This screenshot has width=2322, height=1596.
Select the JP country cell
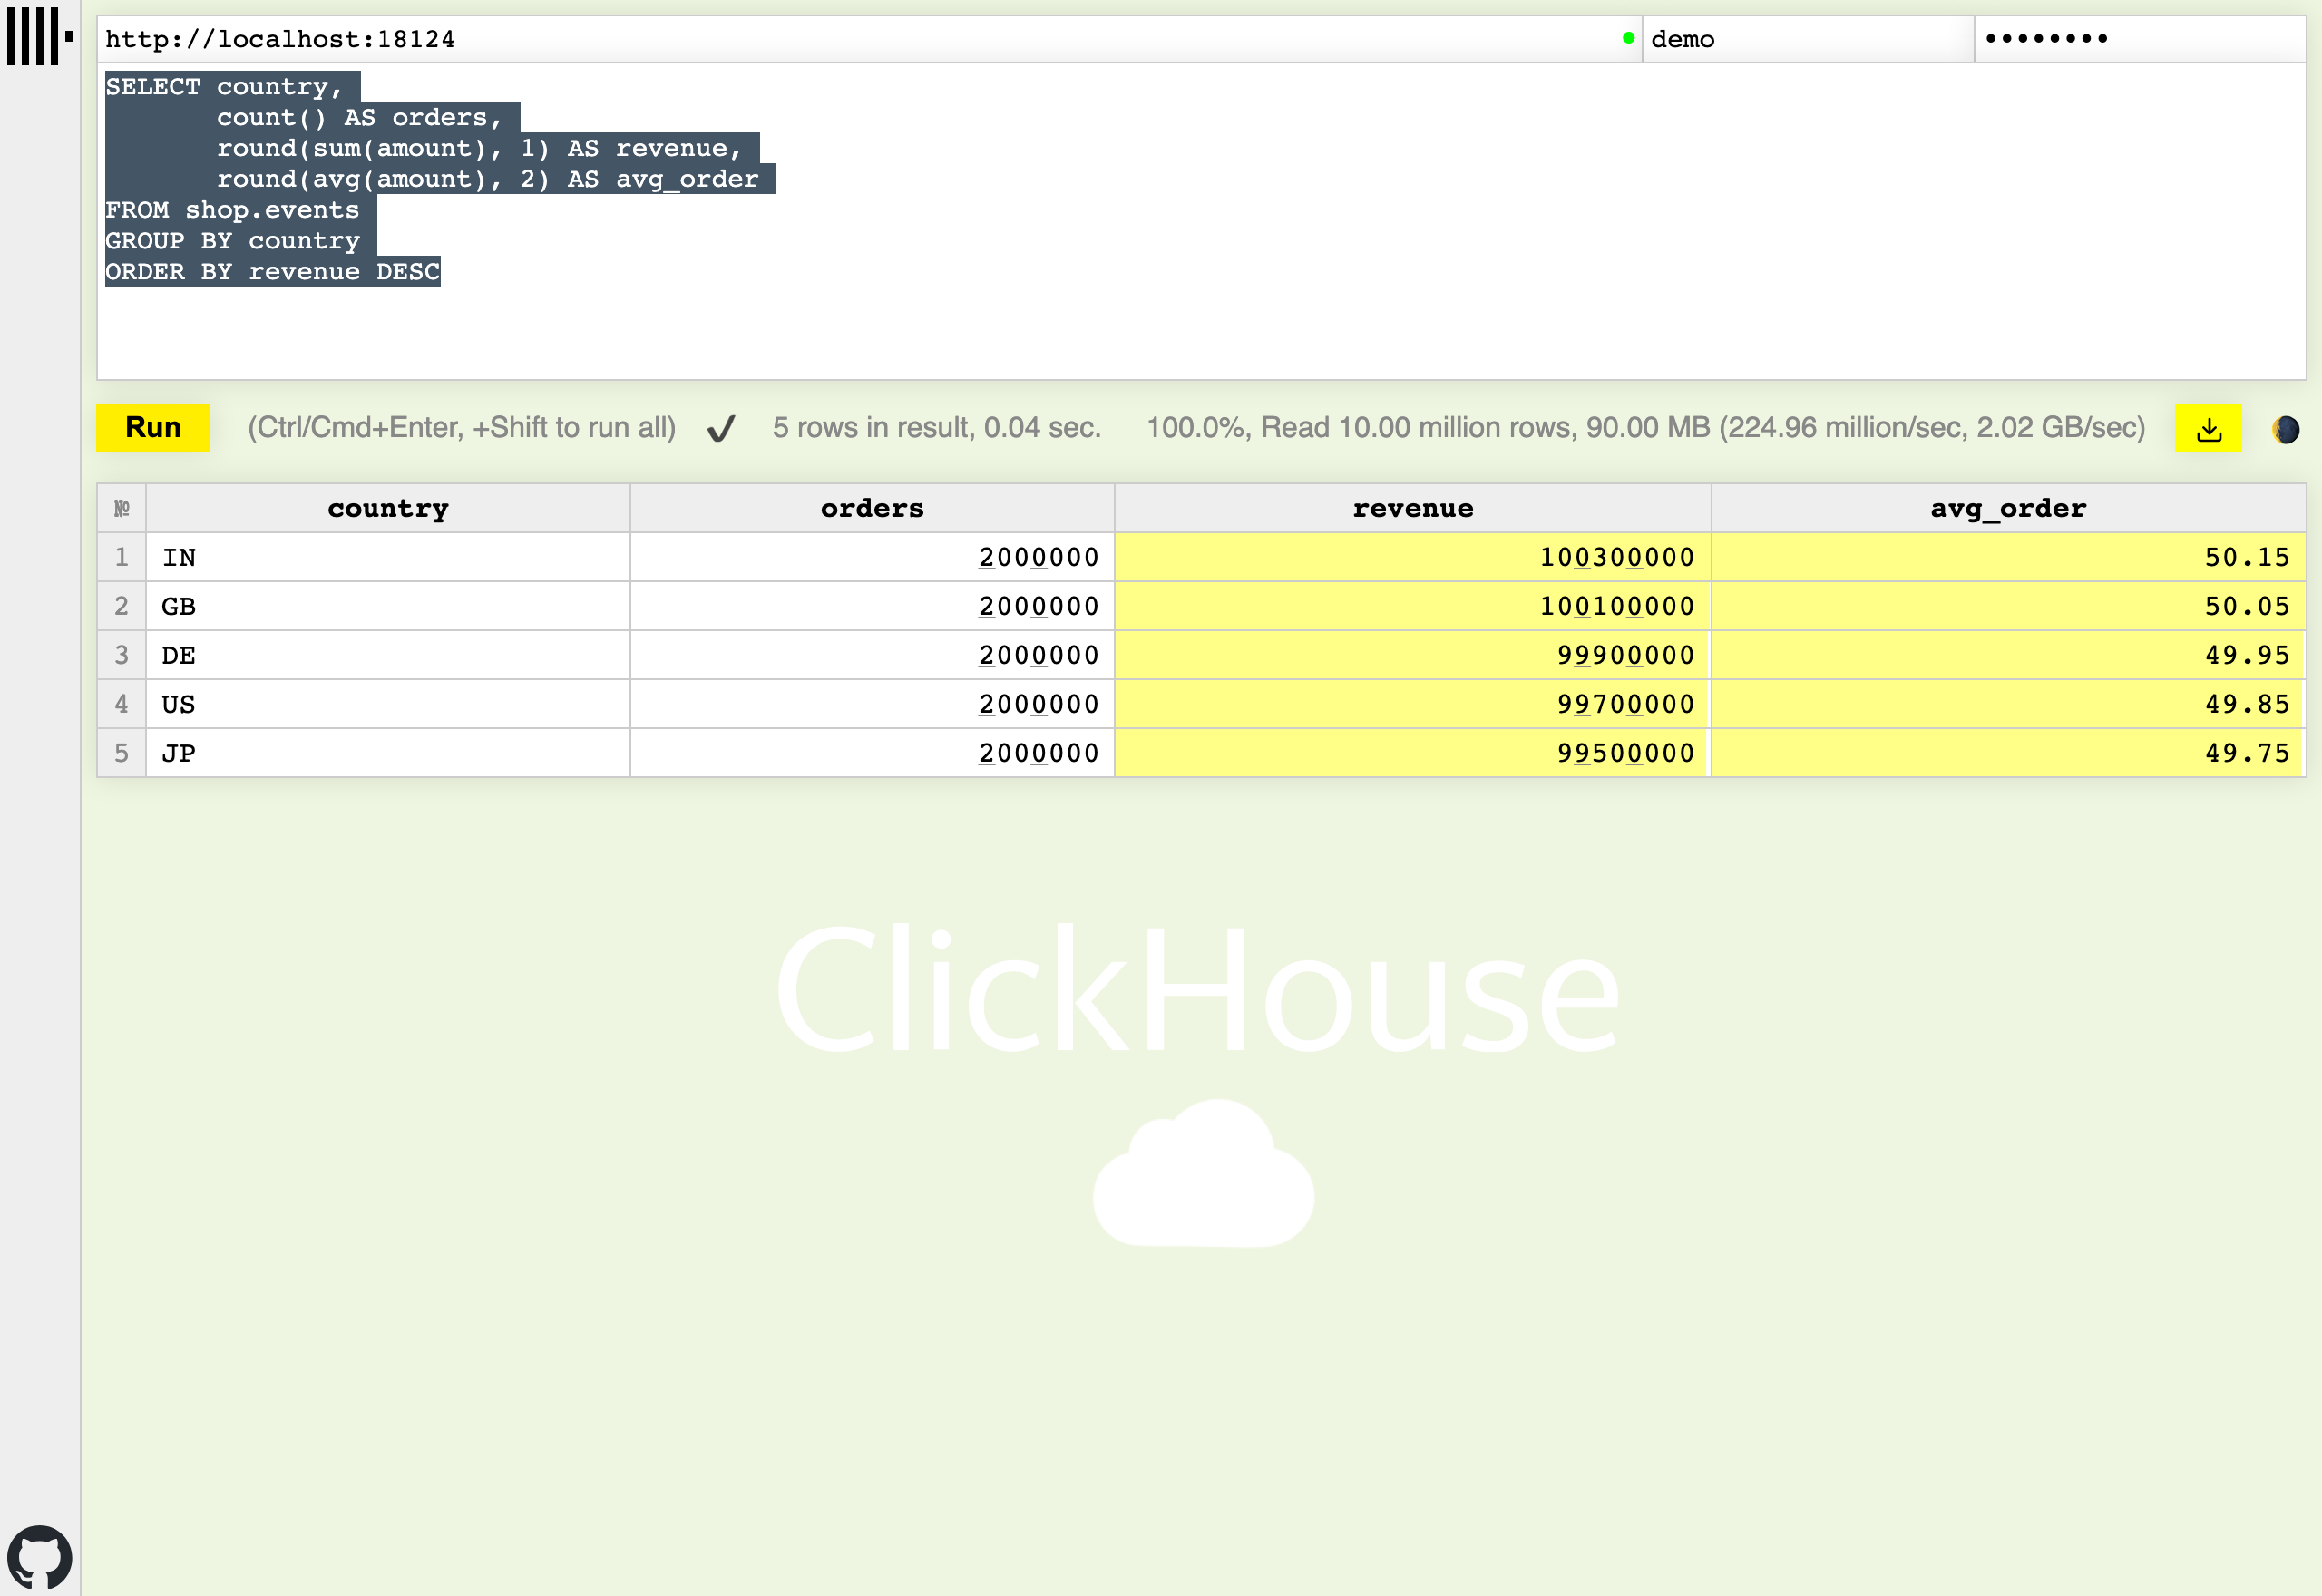point(388,753)
